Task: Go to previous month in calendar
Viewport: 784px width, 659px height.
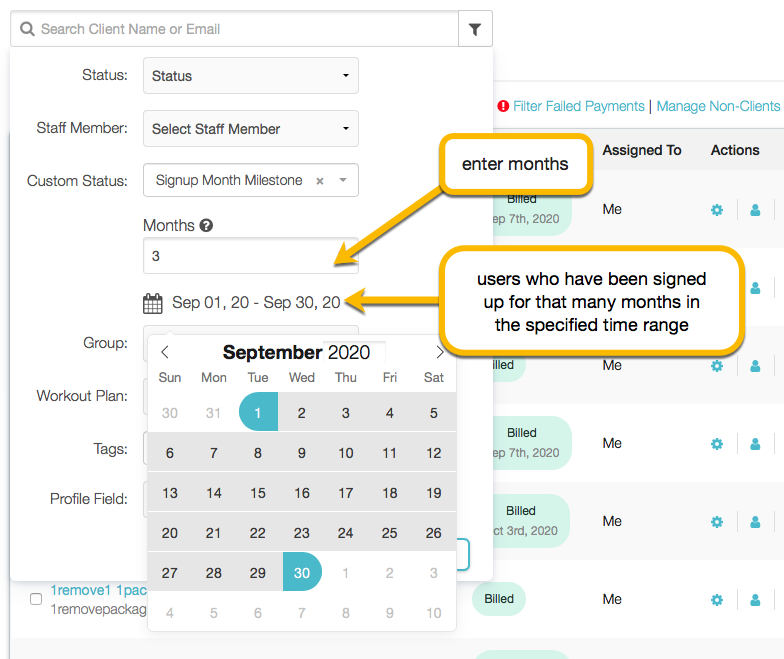Action: pyautogui.click(x=165, y=352)
